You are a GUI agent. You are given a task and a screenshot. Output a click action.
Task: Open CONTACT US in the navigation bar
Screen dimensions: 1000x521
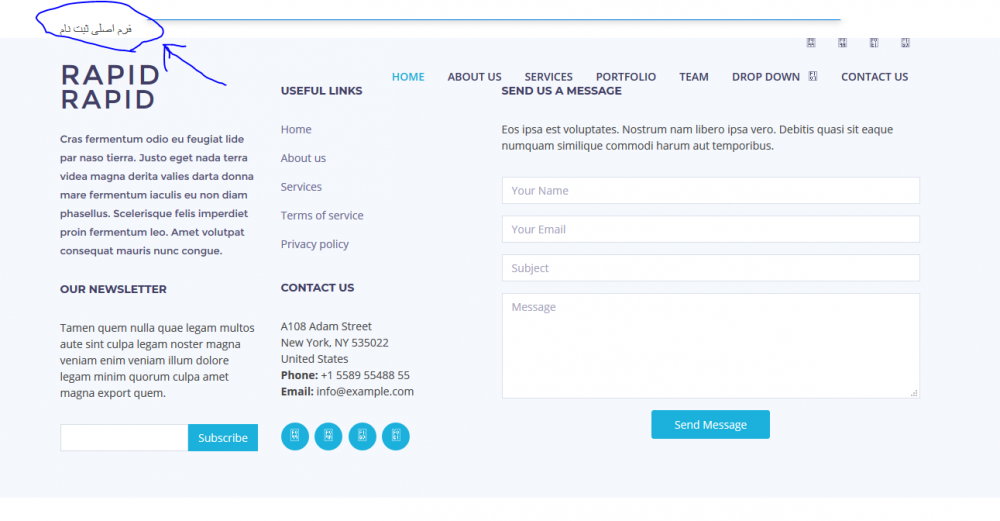point(874,77)
